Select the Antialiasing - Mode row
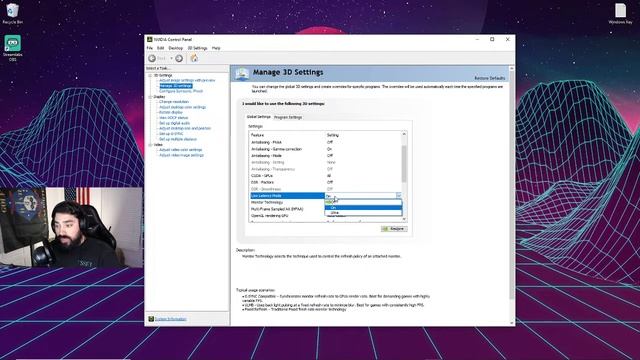 [325, 156]
